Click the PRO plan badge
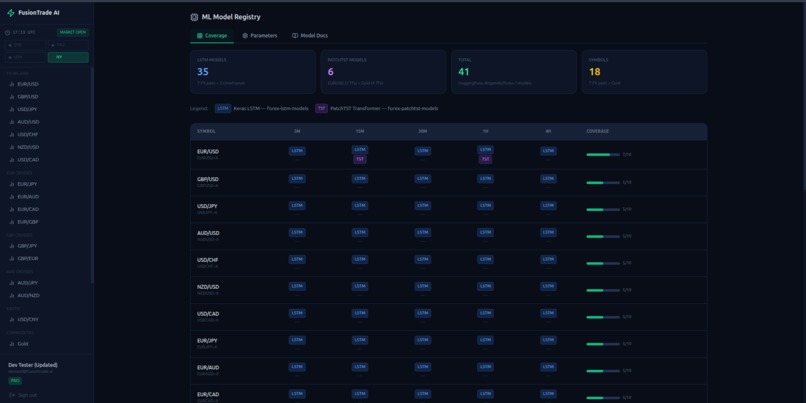 [x=15, y=380]
